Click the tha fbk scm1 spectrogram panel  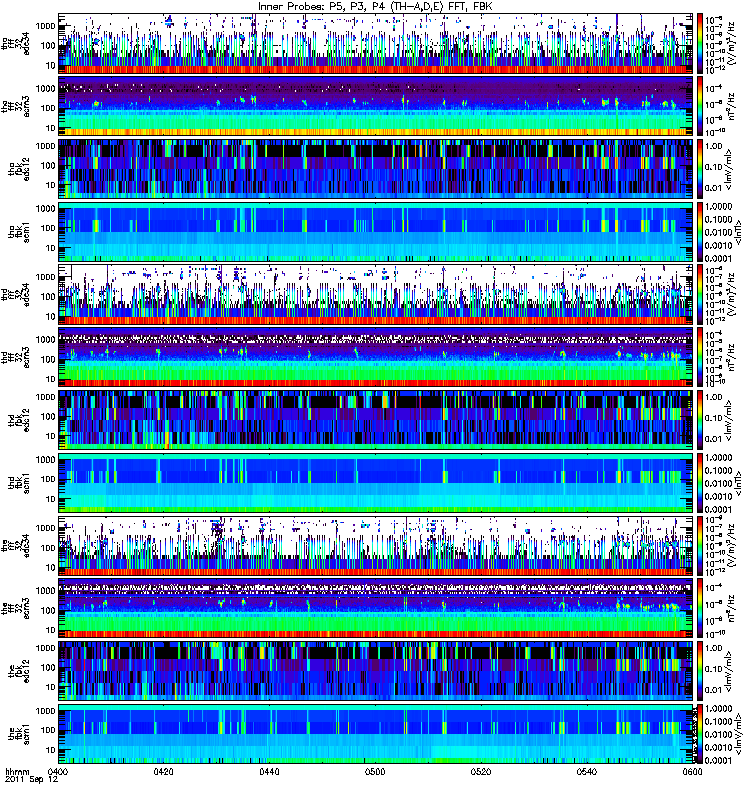tap(376, 232)
